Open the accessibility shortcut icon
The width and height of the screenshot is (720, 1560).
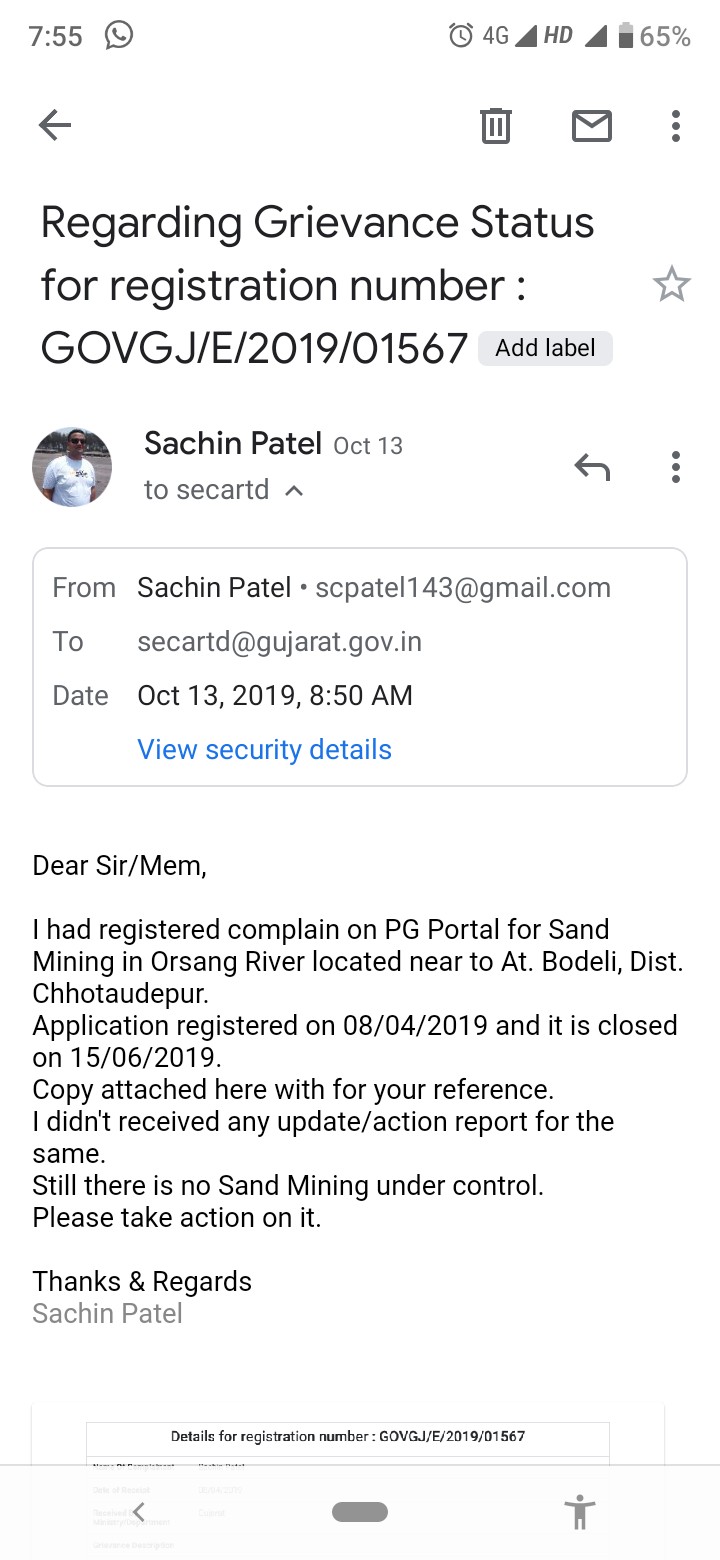click(x=579, y=1511)
